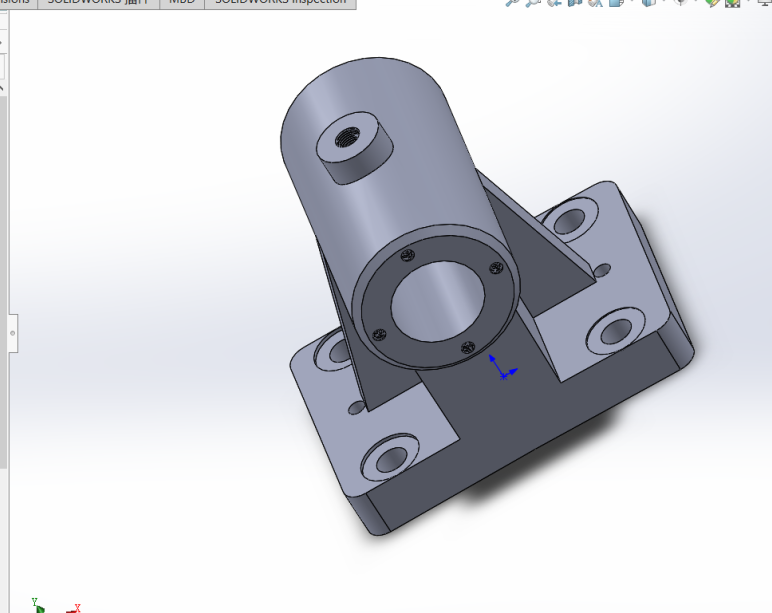This screenshot has width=772, height=613.
Task: Click the red X axis of view triad
Action: coord(74,609)
